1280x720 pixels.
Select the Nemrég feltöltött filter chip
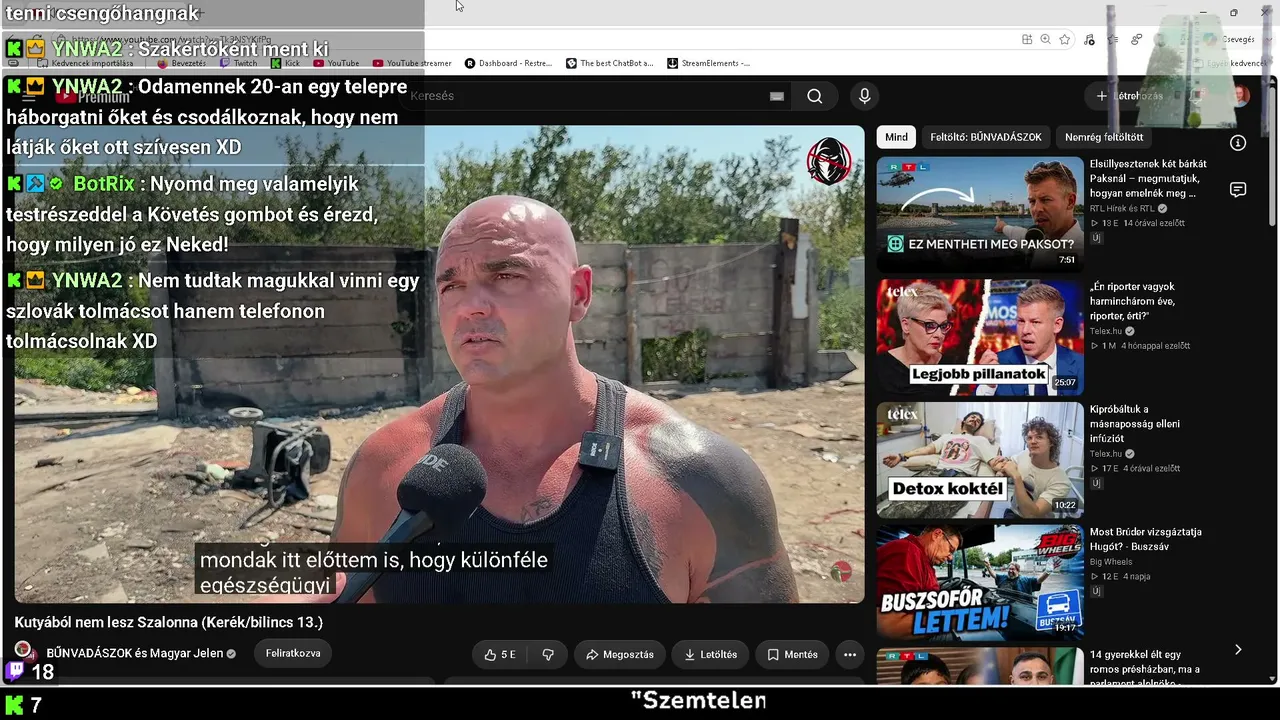(x=1104, y=137)
